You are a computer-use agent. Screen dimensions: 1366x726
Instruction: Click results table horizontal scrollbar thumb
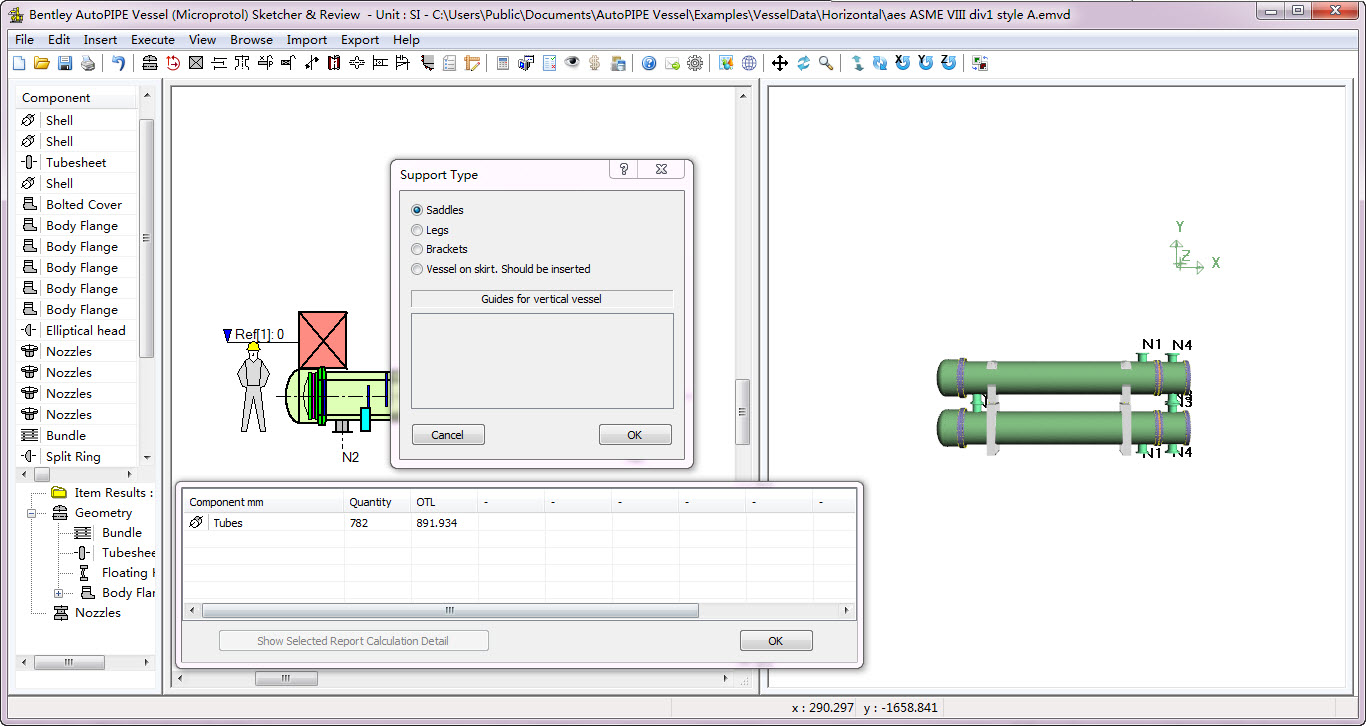450,610
